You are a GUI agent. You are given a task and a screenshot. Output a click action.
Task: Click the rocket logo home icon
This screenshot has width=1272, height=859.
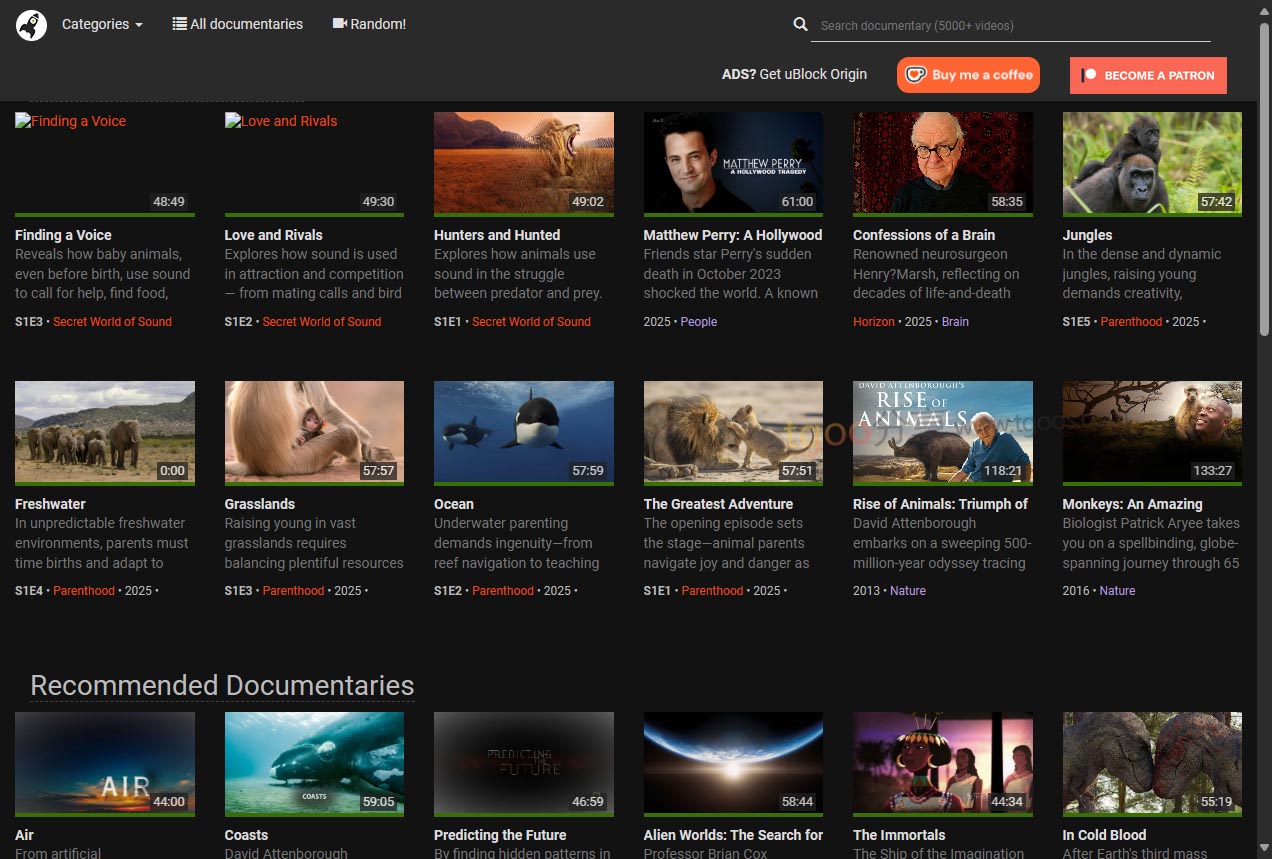click(32, 25)
